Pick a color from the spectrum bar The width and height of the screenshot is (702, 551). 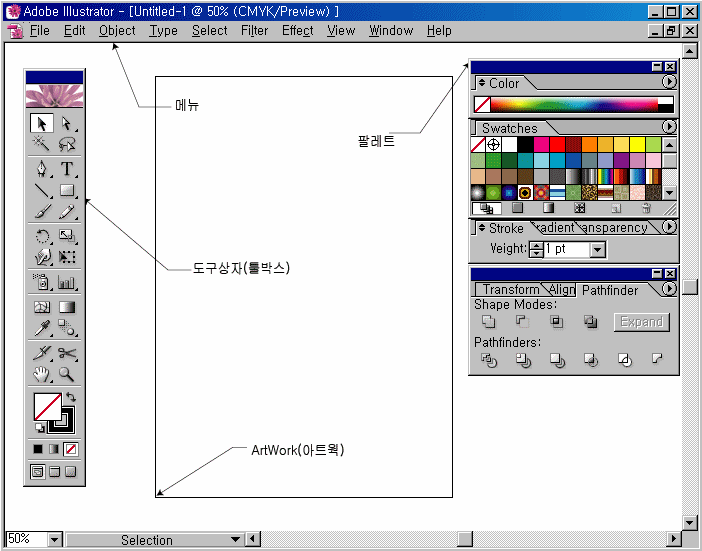574,104
